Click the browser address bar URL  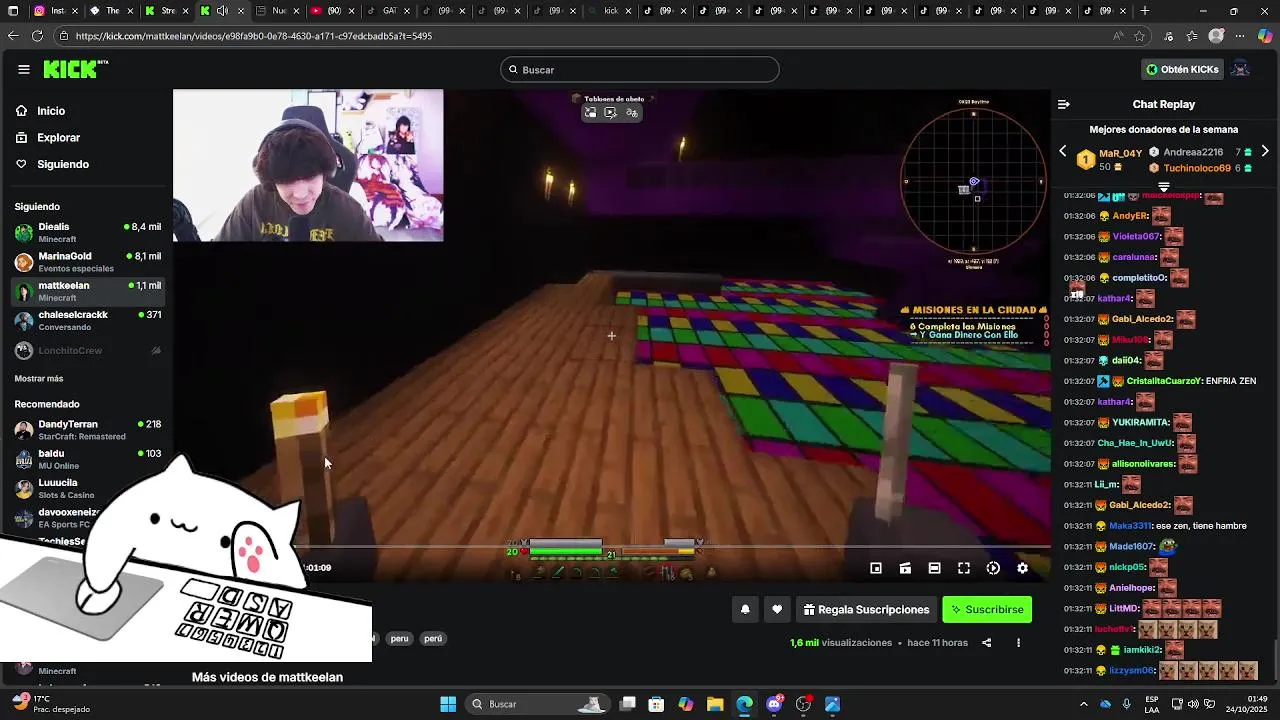[x=253, y=36]
